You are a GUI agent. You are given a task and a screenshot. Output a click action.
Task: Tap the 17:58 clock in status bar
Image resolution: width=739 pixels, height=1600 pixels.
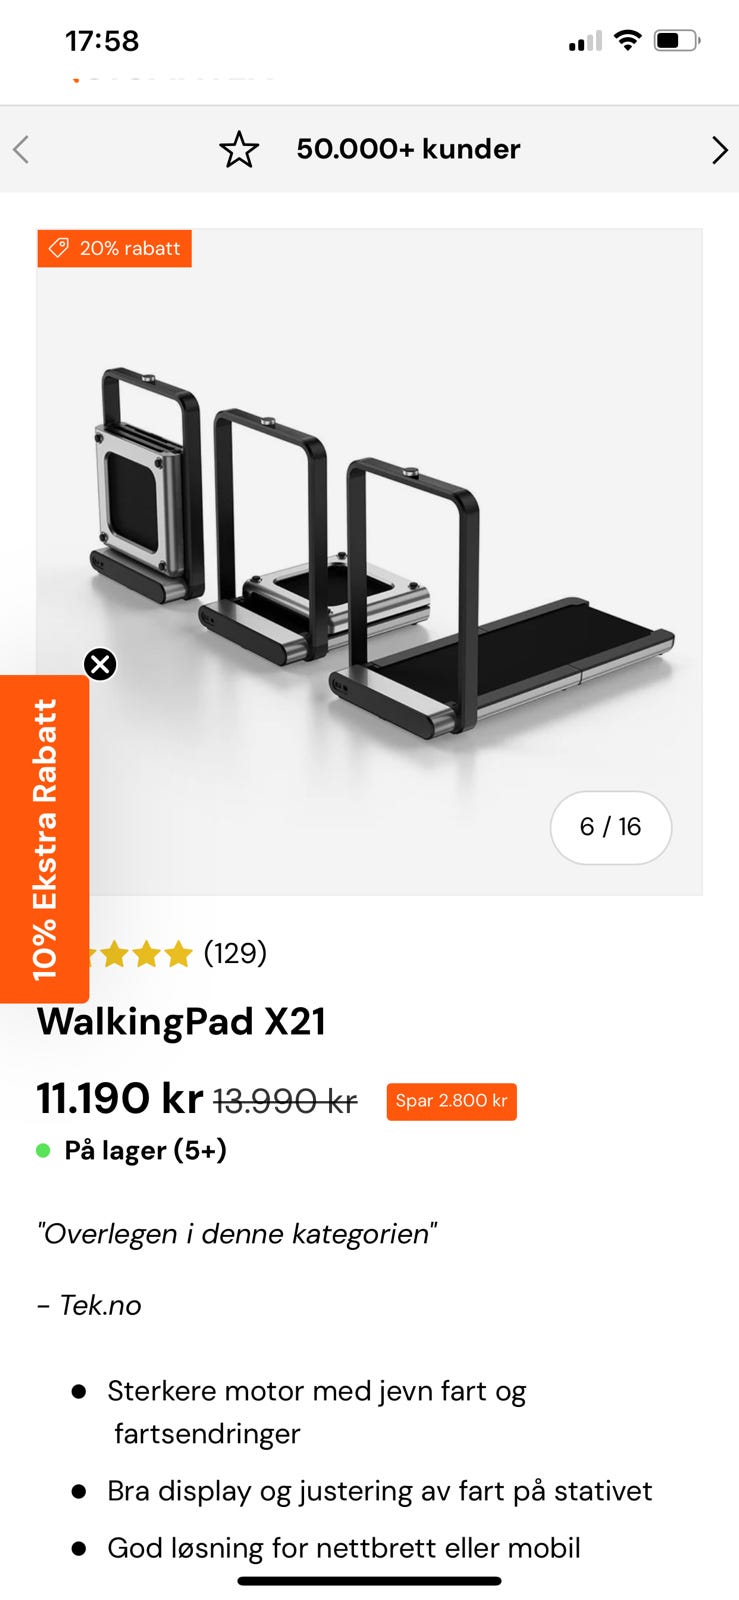tap(102, 41)
